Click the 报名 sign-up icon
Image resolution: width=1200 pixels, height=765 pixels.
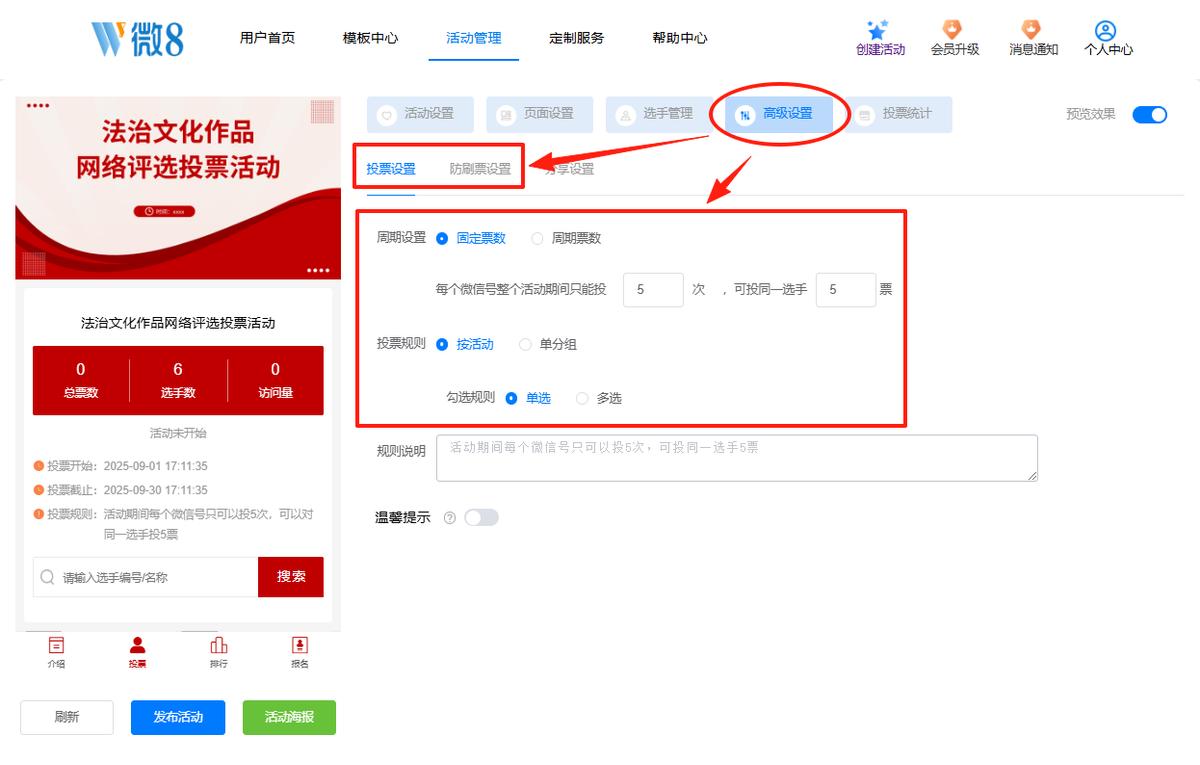299,645
